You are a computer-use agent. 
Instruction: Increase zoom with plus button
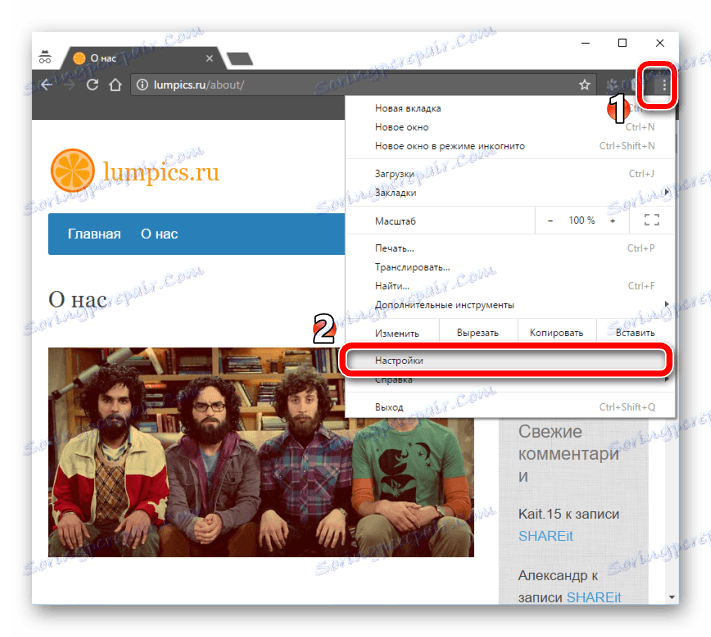pyautogui.click(x=613, y=221)
